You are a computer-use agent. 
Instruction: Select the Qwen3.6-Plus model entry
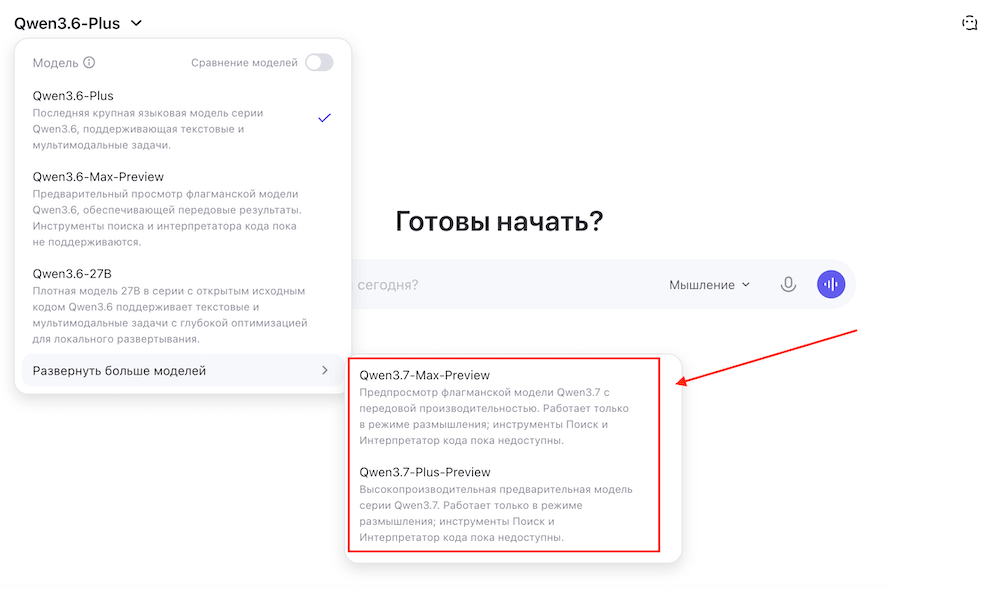tap(182, 119)
